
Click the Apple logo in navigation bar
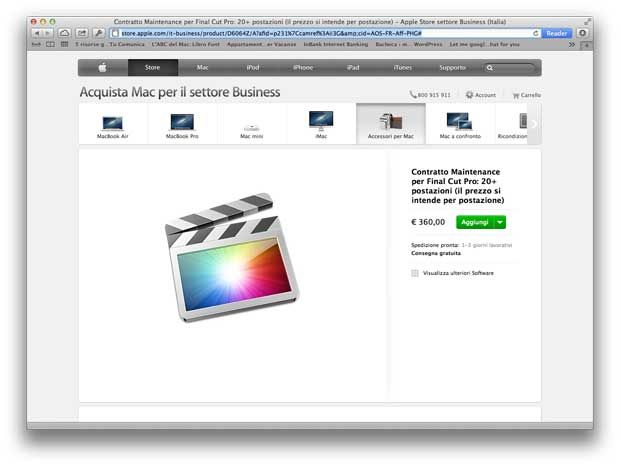[102, 68]
